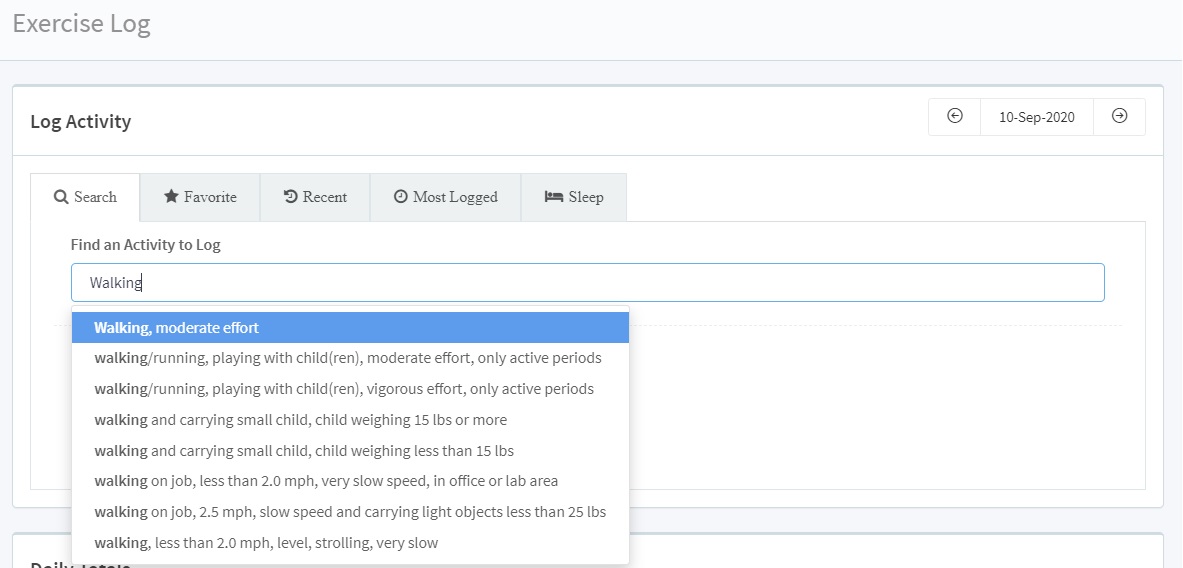Switch to the Search tab
Screen dimensions: 1183x568
coord(85,198)
